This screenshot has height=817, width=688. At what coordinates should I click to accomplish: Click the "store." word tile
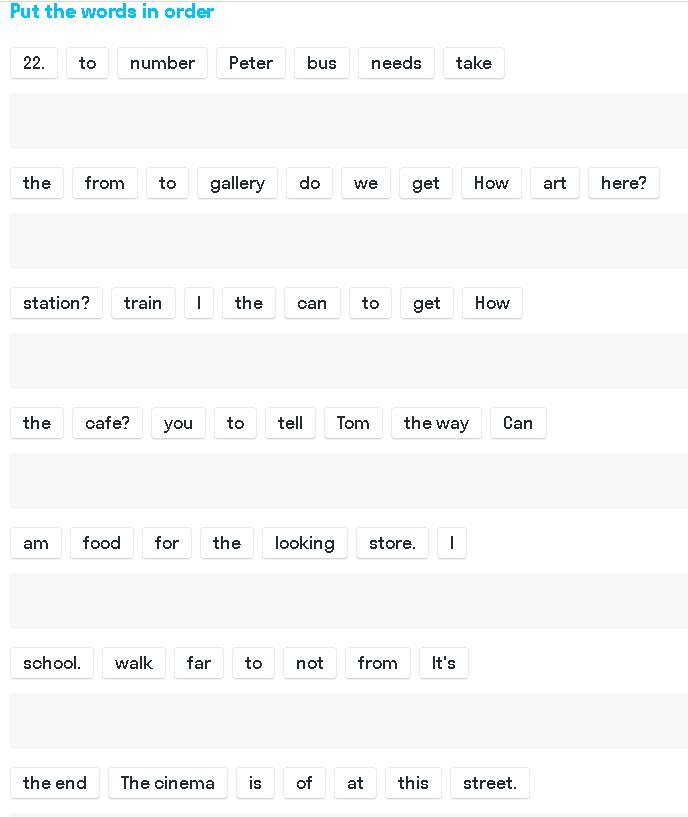[392, 543]
